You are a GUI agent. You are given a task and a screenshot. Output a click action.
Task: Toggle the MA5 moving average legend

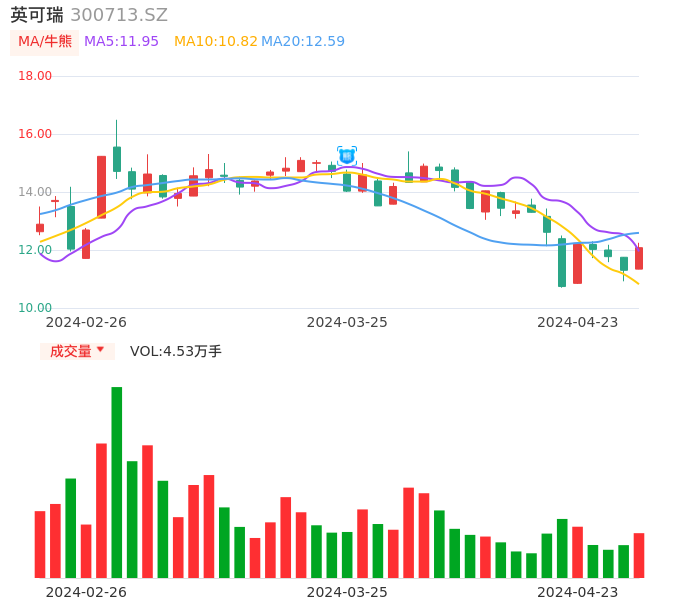[121, 42]
